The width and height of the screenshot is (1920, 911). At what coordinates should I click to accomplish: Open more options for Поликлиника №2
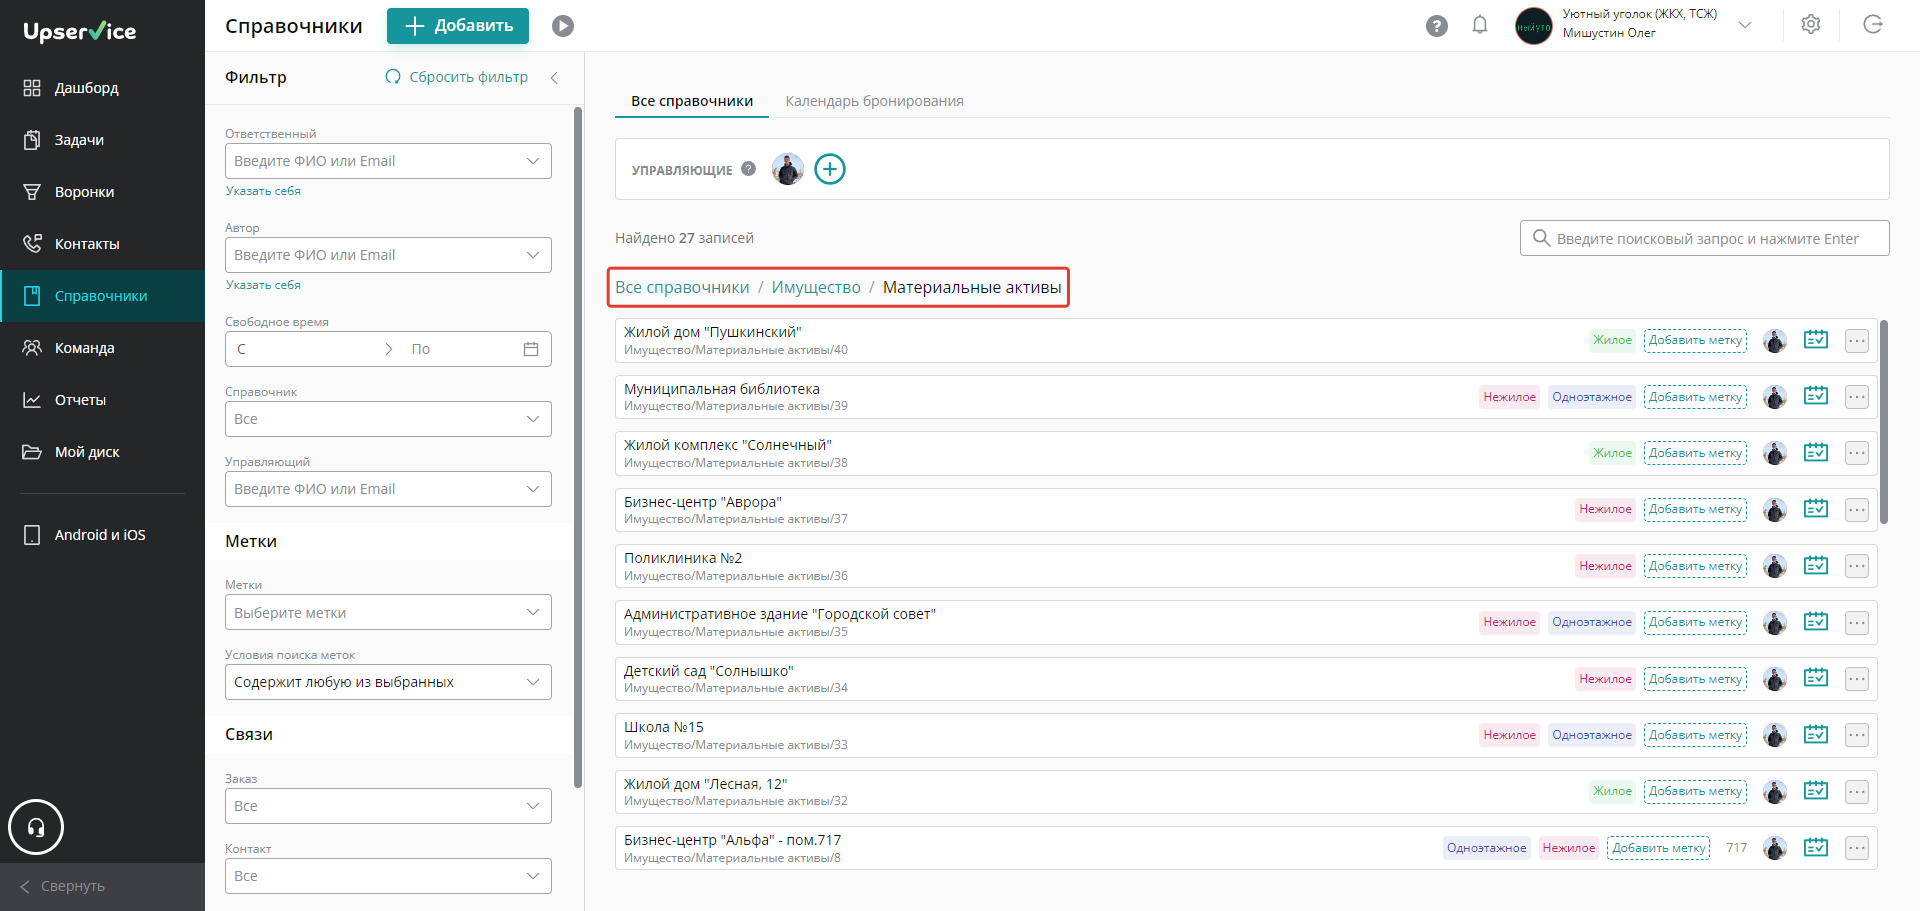point(1857,566)
